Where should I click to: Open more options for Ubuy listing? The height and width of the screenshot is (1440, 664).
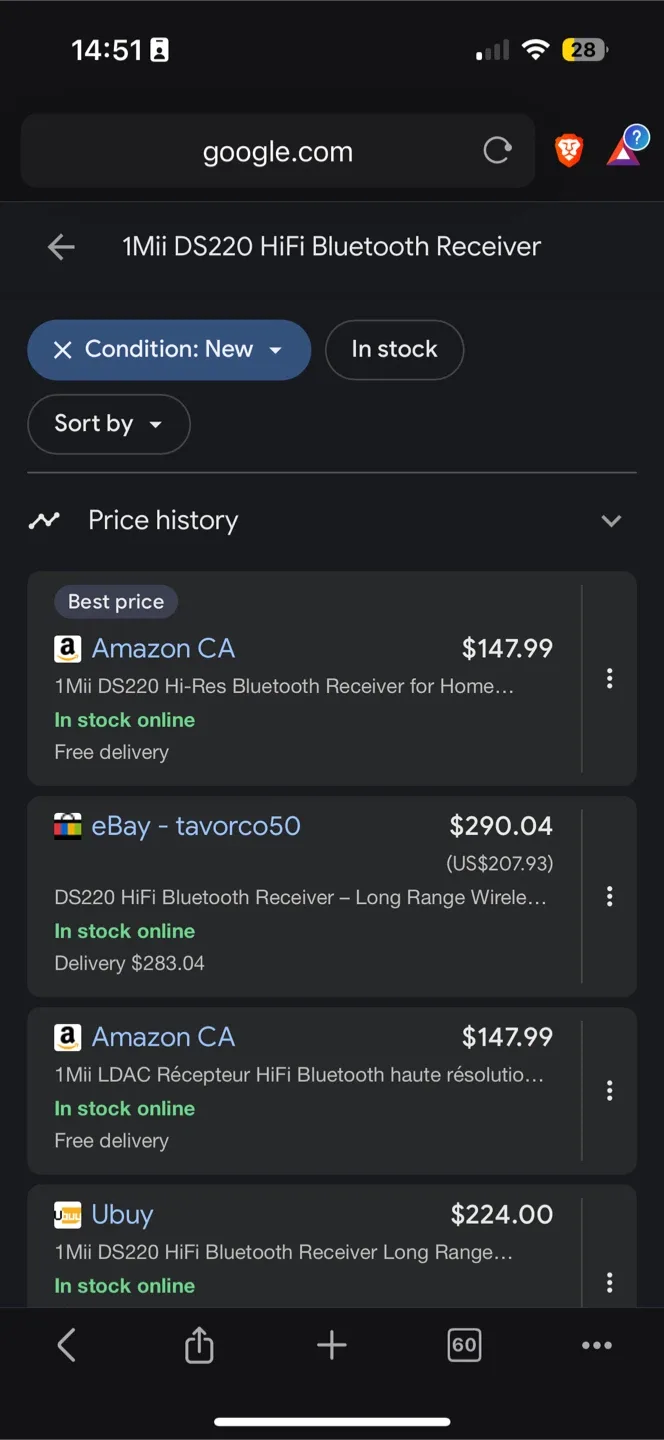pos(609,1282)
